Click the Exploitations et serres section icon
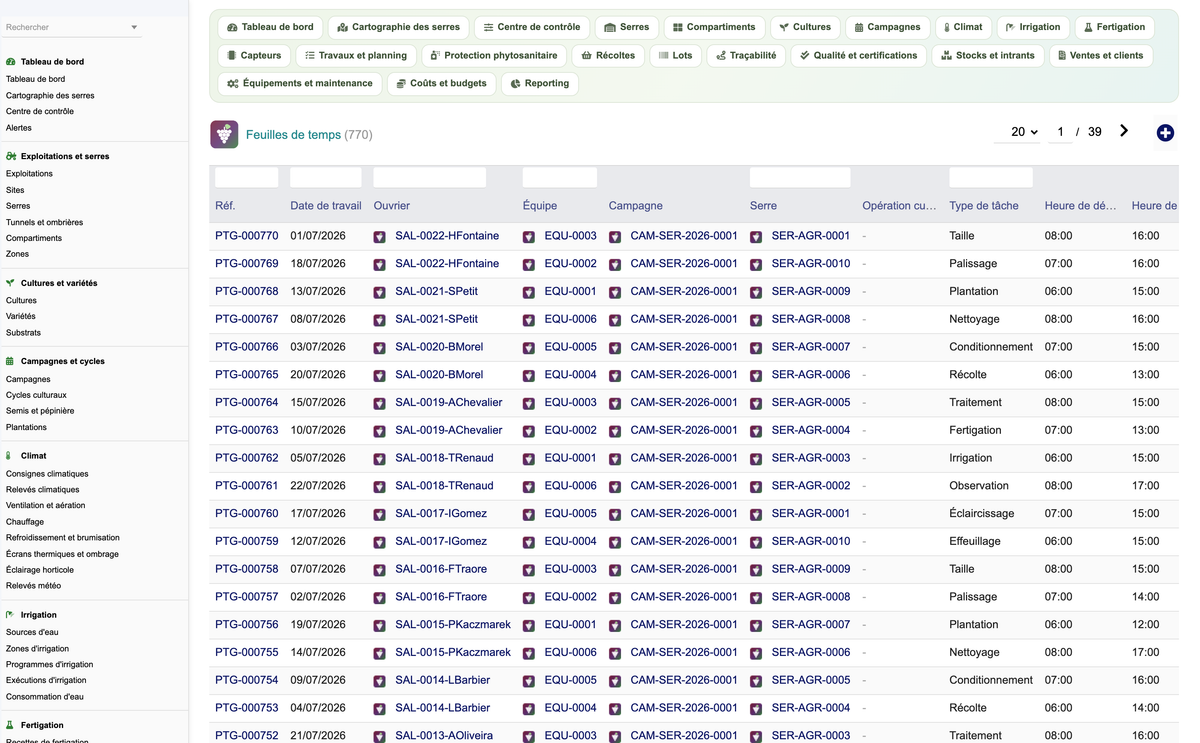1200x743 pixels. (11, 156)
